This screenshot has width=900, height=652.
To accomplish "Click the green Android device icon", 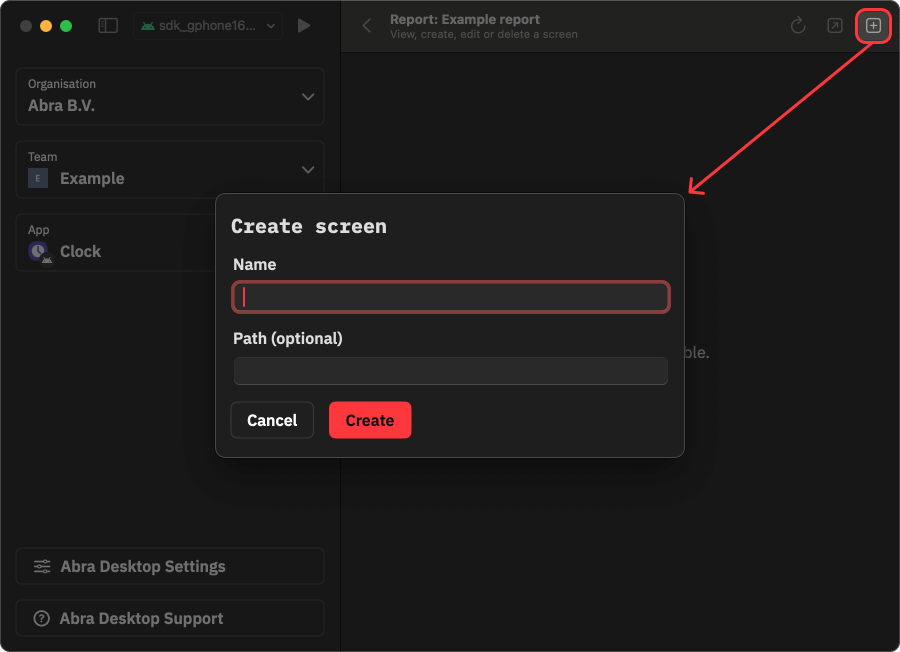I will (148, 26).
